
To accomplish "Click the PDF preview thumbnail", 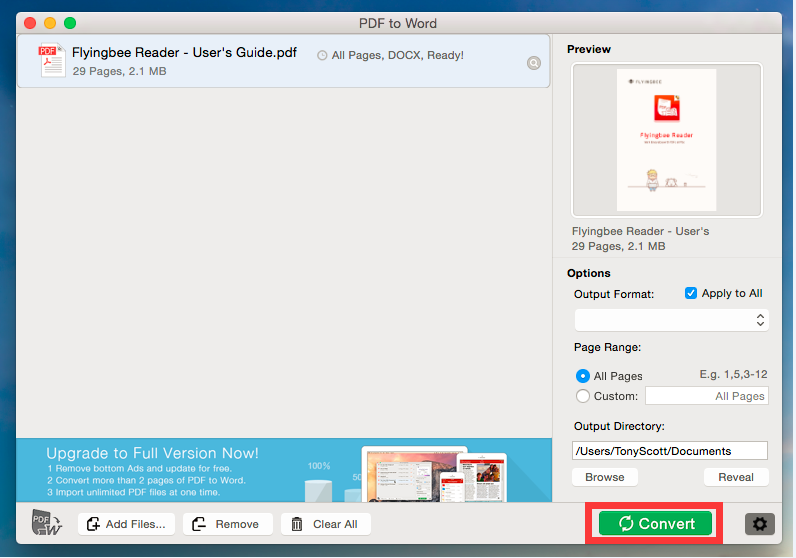I will point(667,140).
